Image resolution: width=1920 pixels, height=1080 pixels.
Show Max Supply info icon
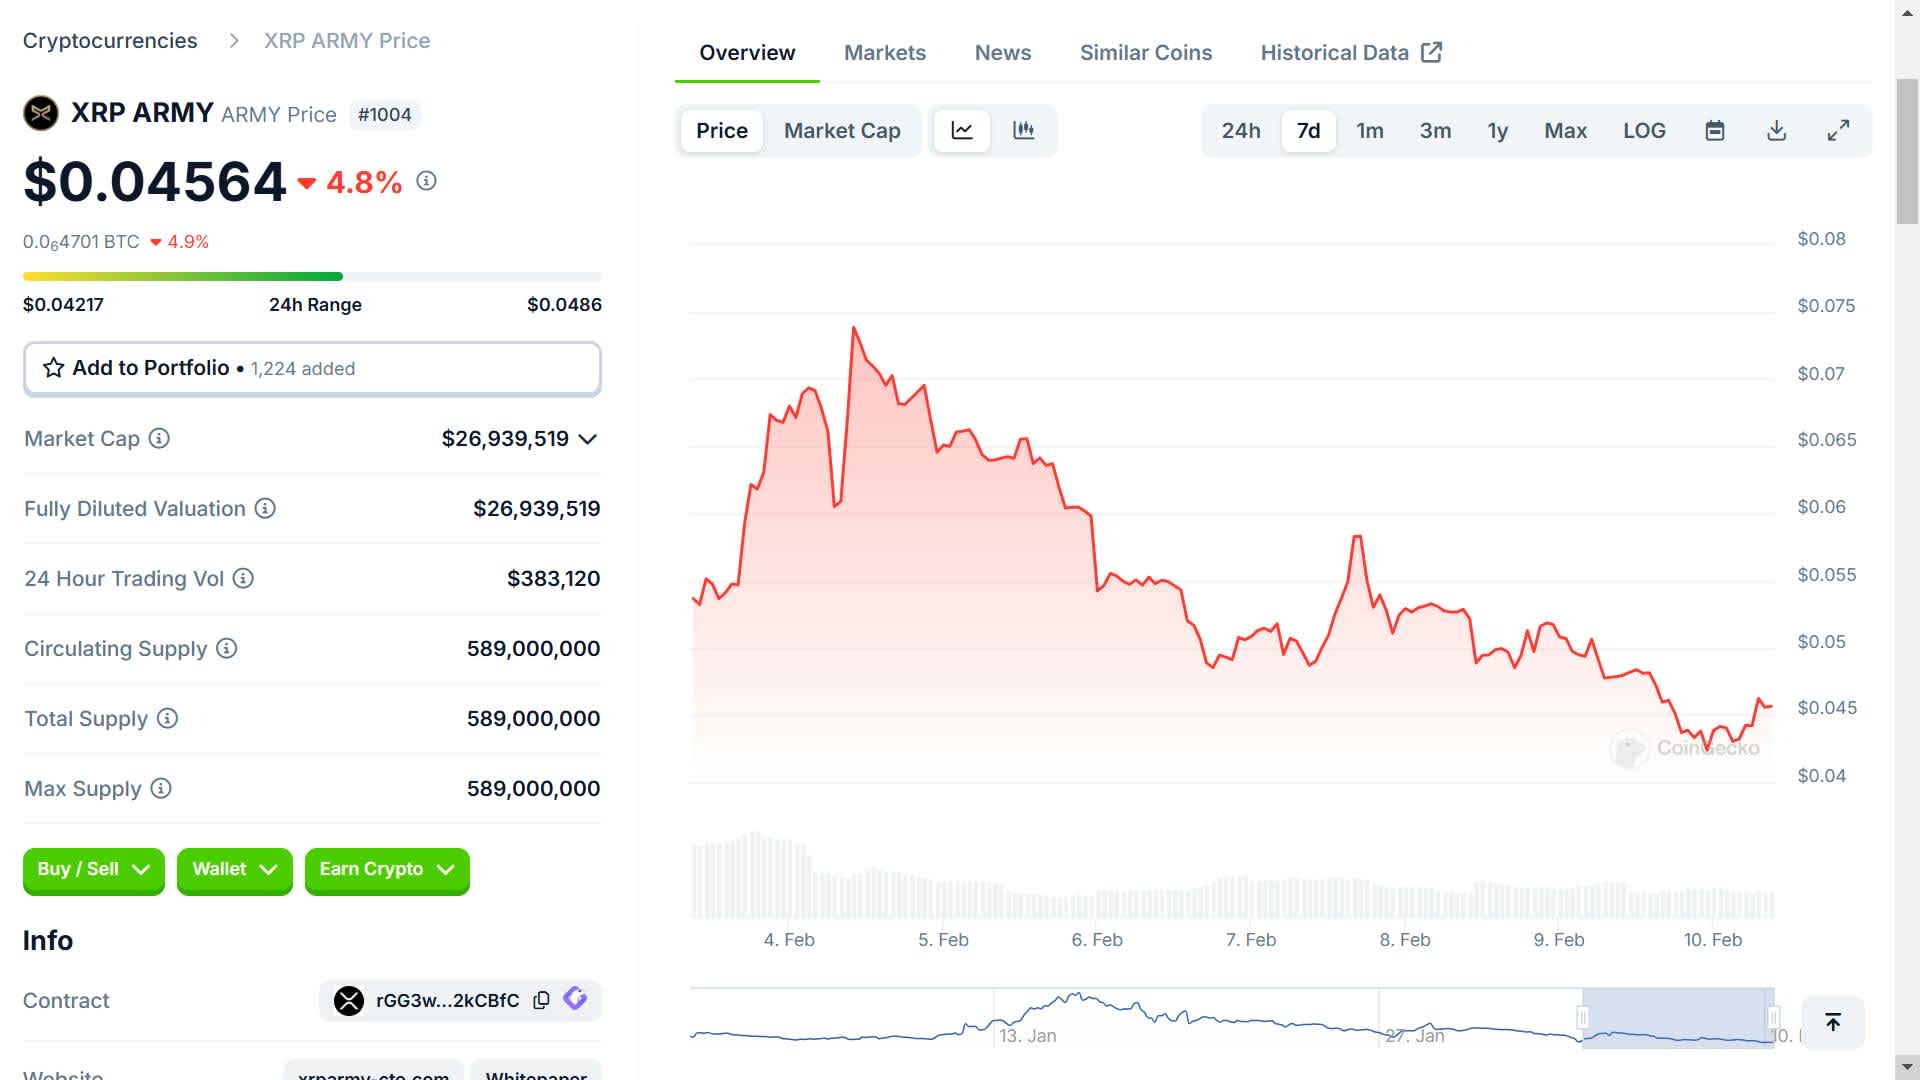pos(161,788)
